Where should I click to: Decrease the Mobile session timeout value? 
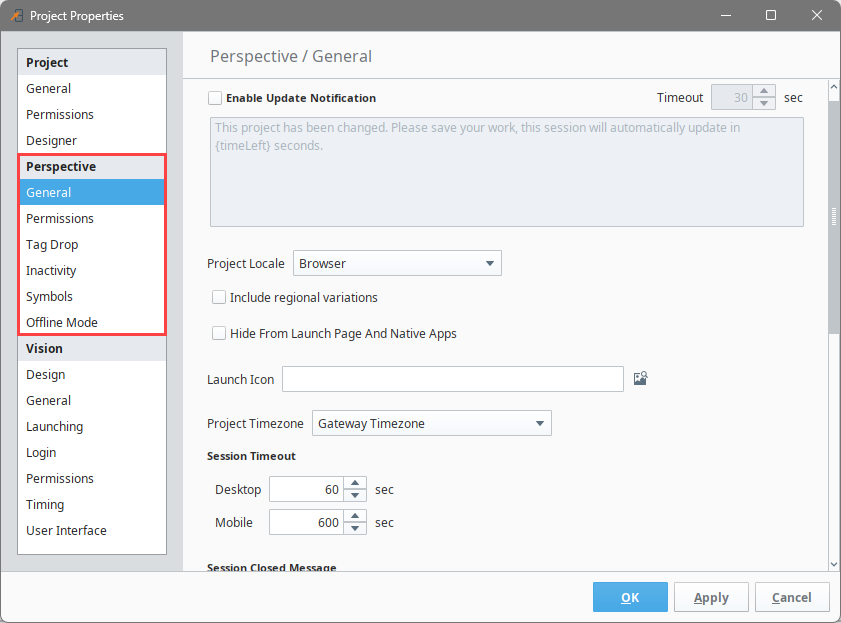pyautogui.click(x=355, y=529)
